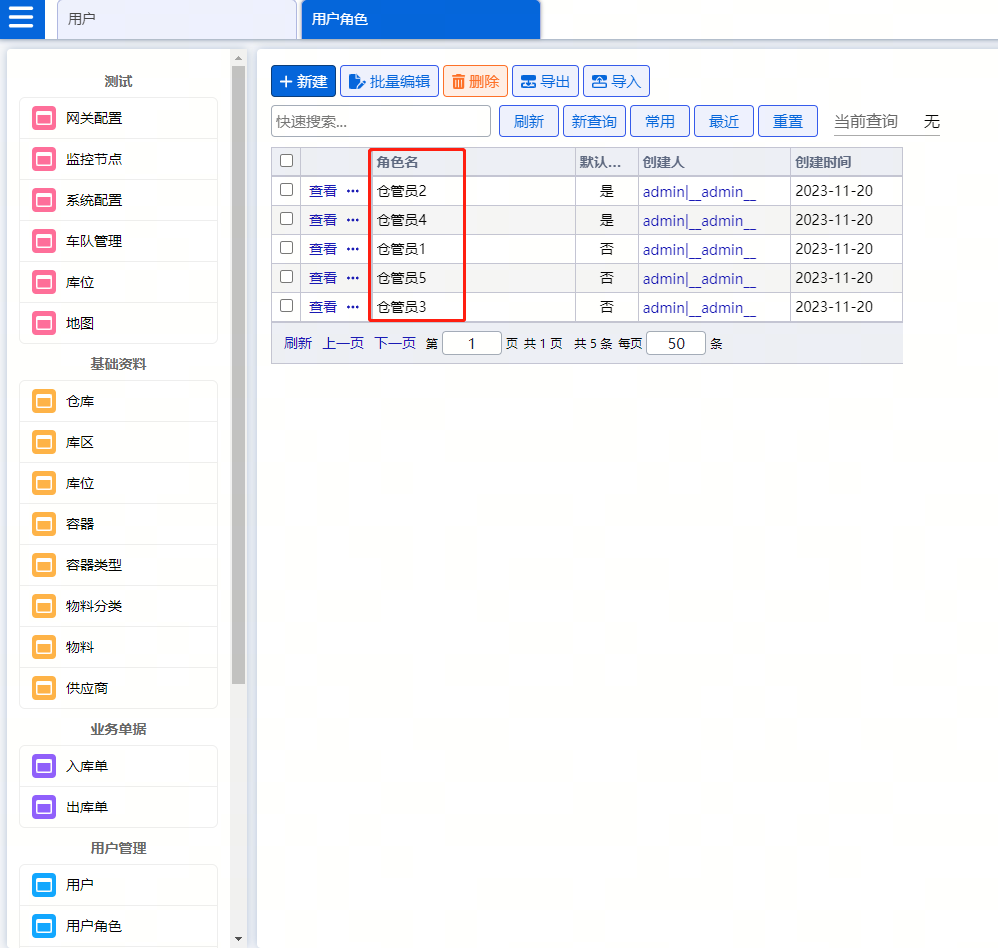Click the 创建人 column header
The image size is (998, 948).
tap(714, 162)
